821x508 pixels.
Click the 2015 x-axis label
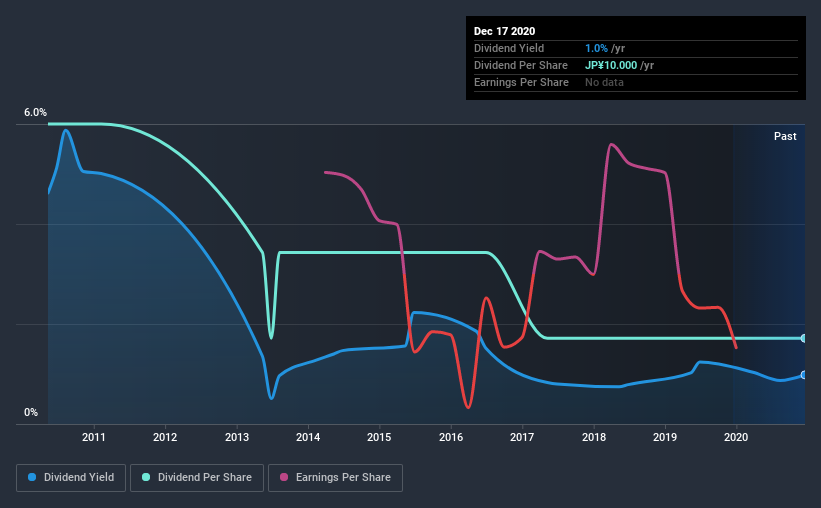(379, 437)
